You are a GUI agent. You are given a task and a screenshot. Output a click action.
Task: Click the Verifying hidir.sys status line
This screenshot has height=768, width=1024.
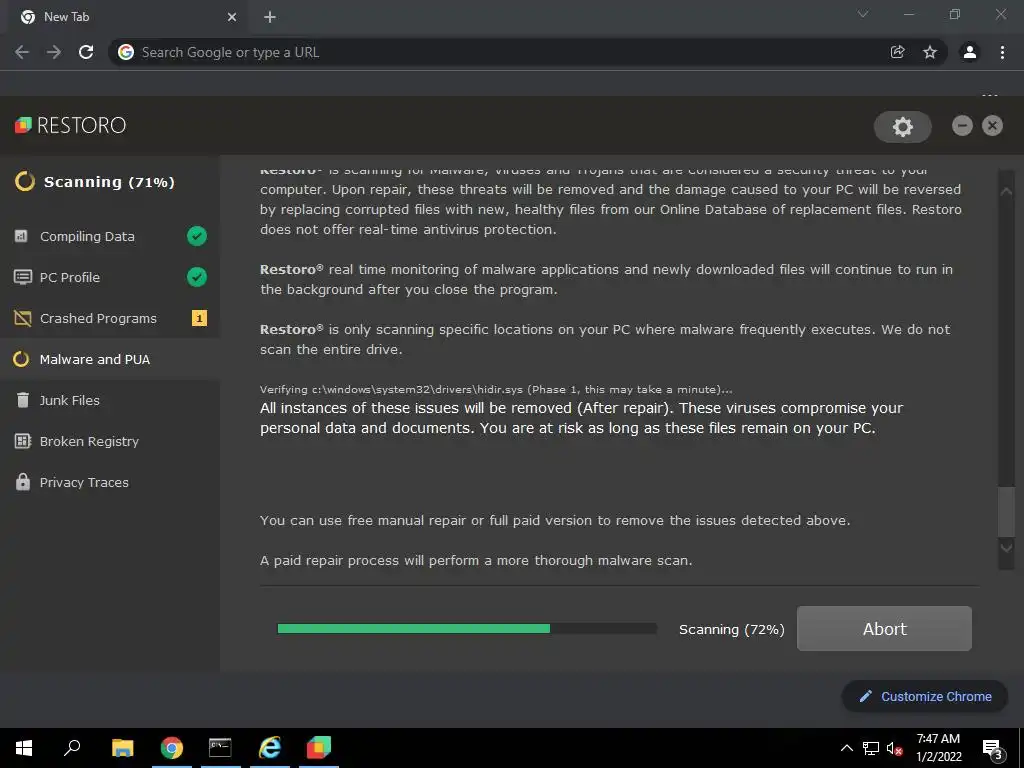click(496, 389)
